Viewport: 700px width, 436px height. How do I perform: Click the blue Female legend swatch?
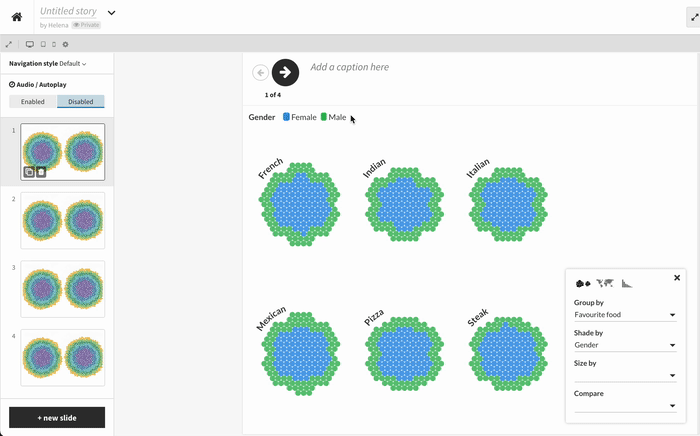pos(286,117)
